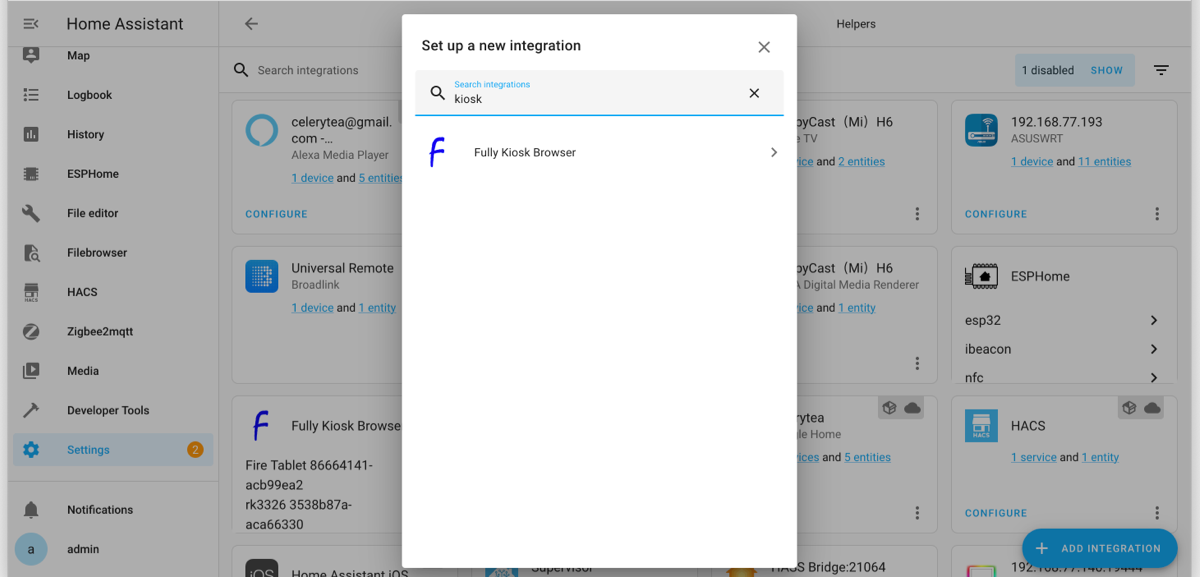
Task: Open ESPHome sidebar entry
Action: click(x=113, y=174)
